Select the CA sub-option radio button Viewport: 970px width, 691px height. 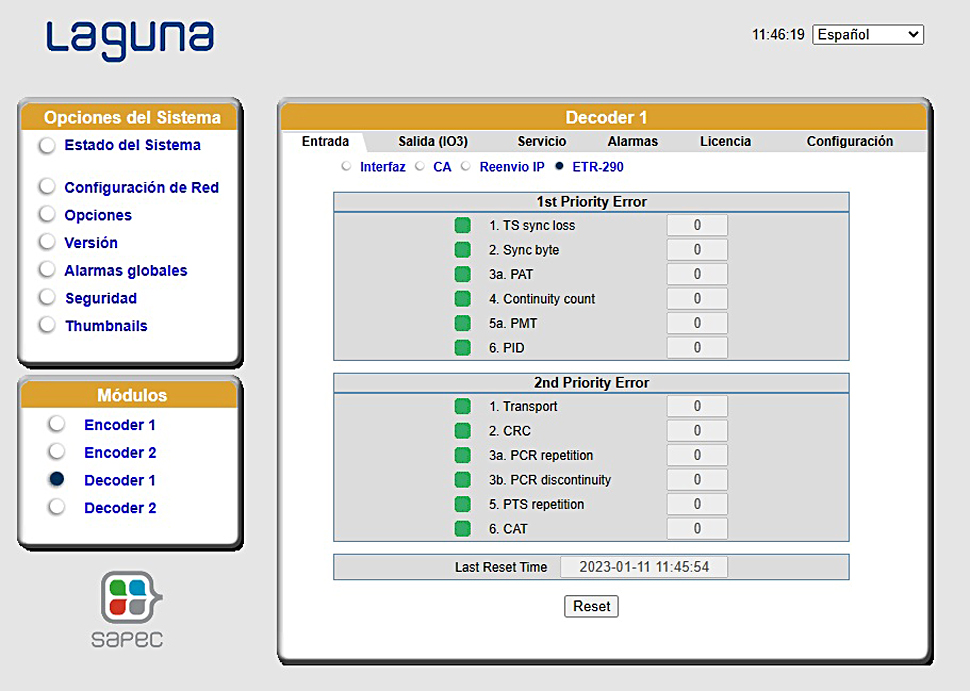(x=420, y=166)
